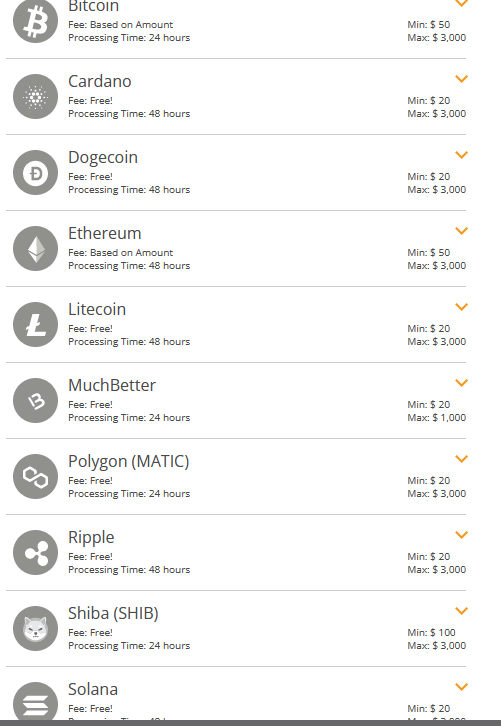Choose the Dogecoin circle icon
501x726 pixels.
click(x=35, y=173)
